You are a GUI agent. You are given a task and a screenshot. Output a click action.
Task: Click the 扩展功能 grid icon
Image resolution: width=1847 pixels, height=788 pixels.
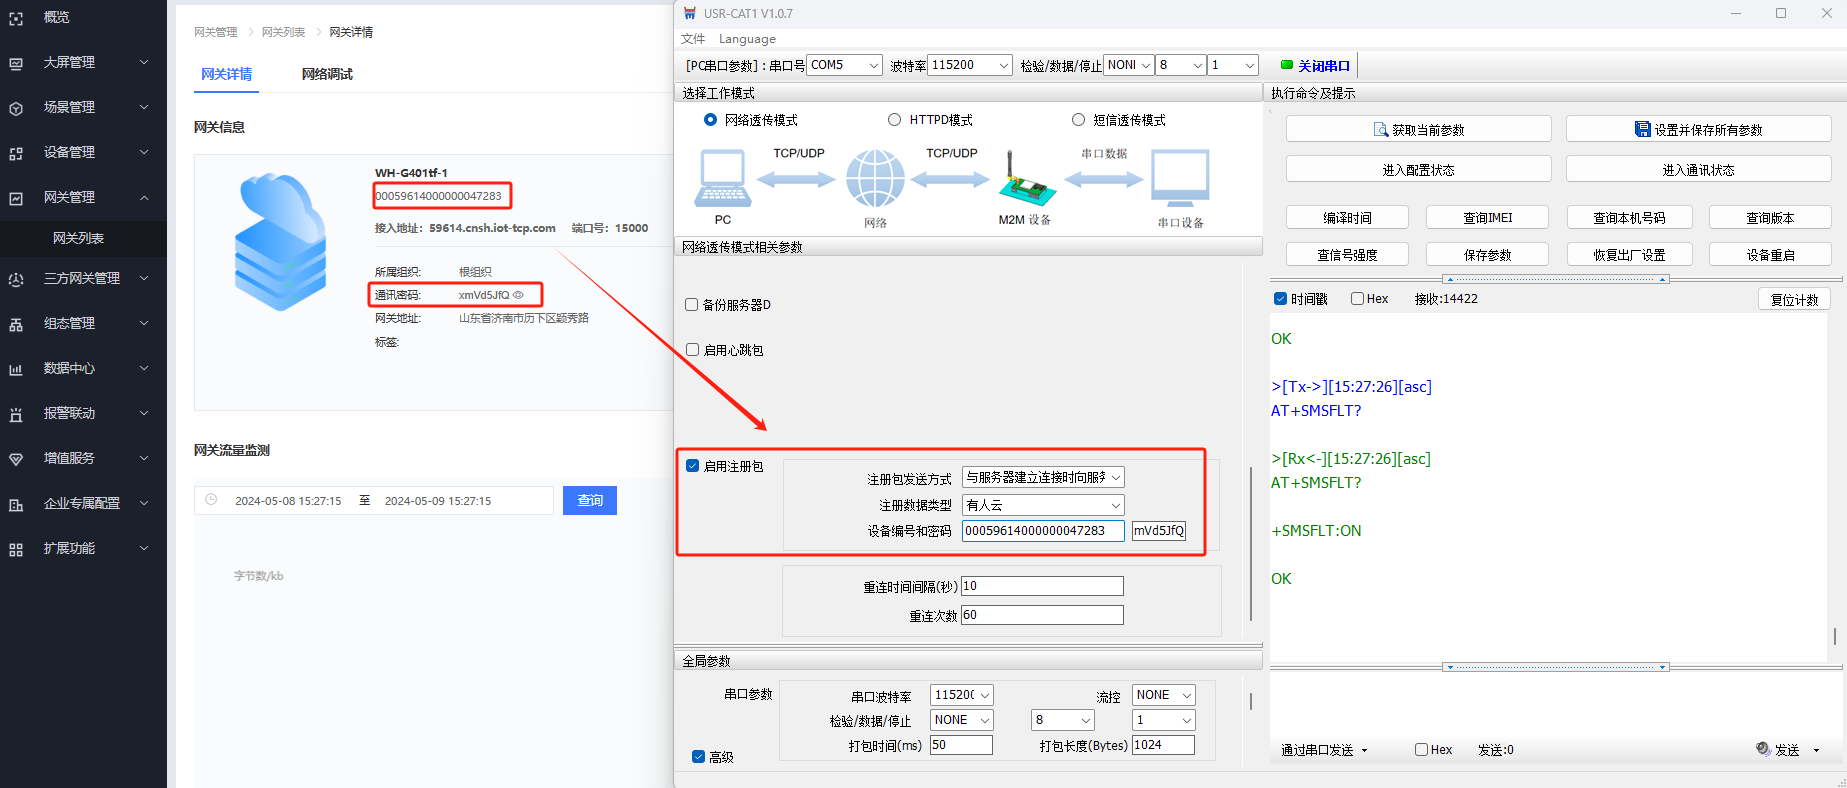tap(16, 549)
